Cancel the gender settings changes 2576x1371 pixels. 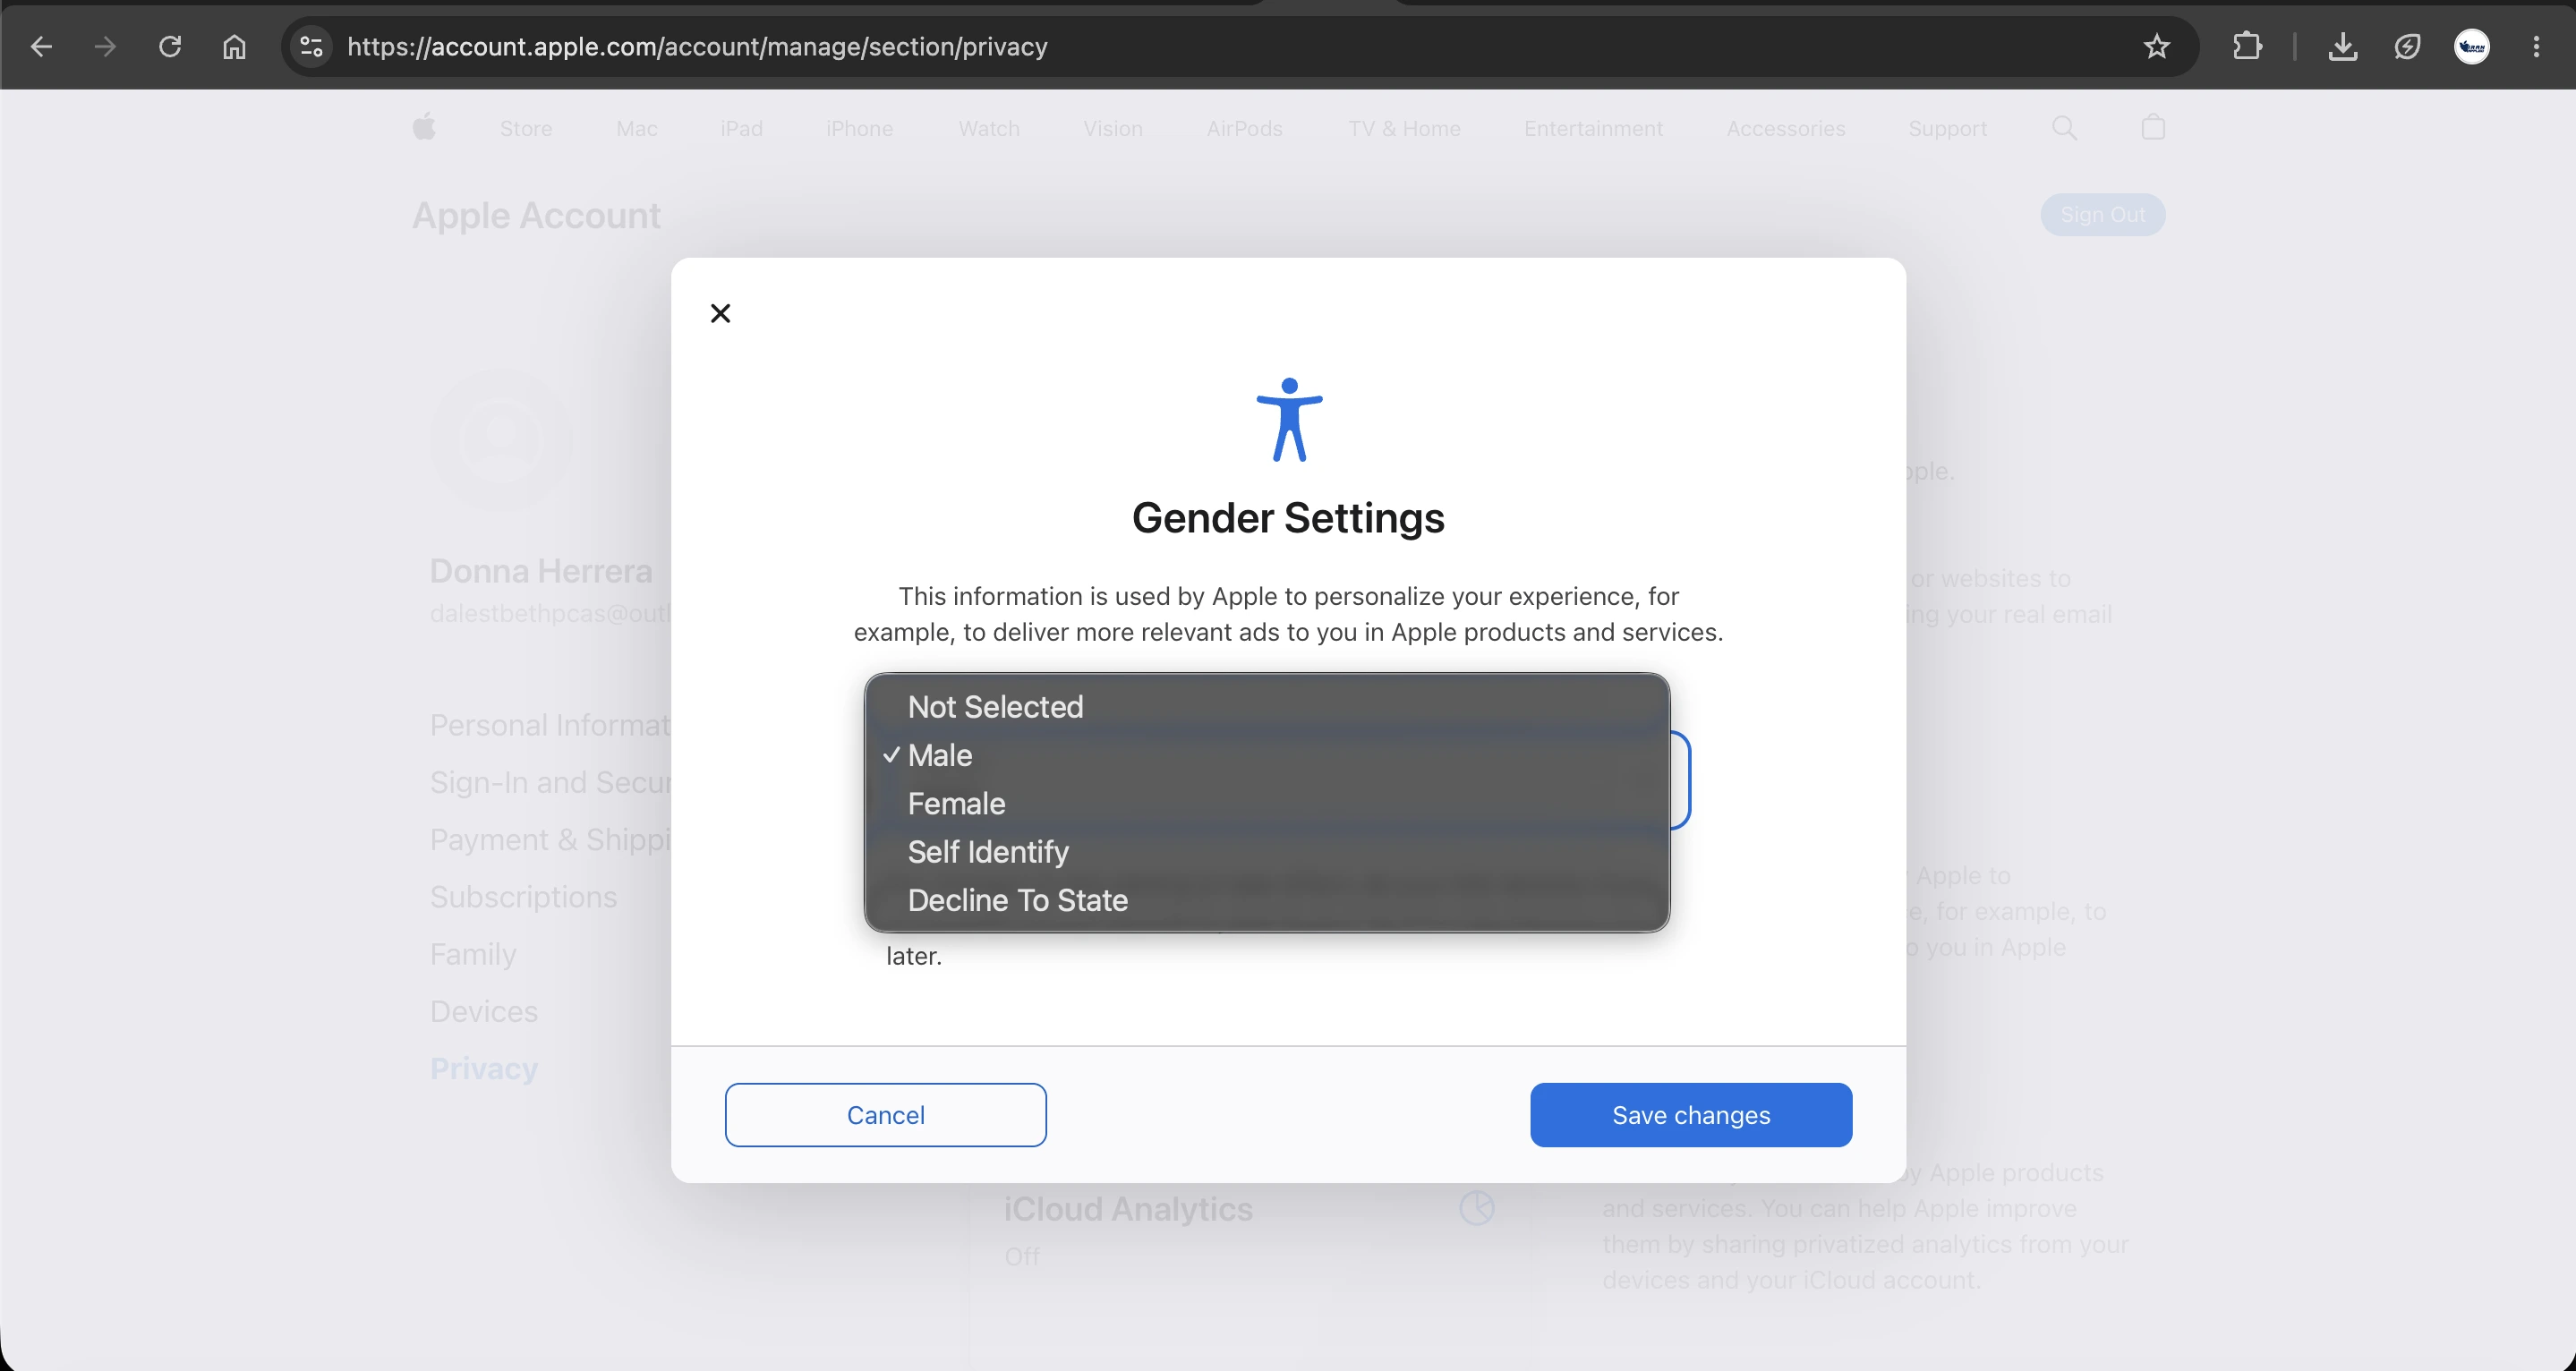[x=885, y=1115]
